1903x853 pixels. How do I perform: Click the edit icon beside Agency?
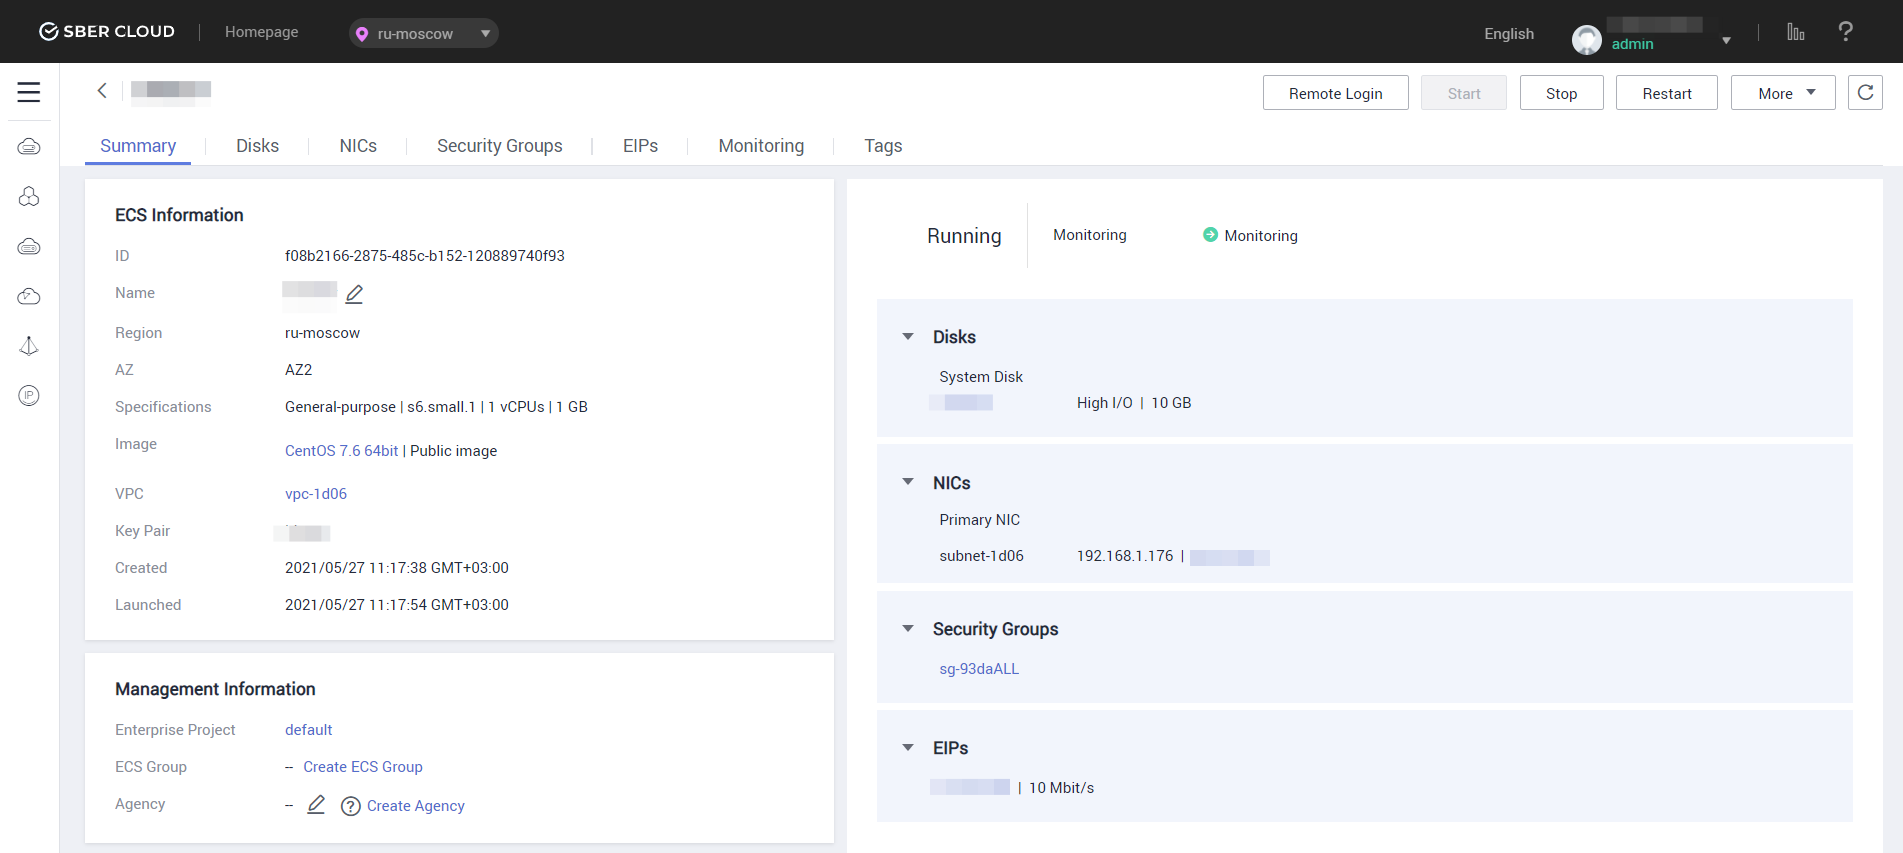click(x=316, y=805)
